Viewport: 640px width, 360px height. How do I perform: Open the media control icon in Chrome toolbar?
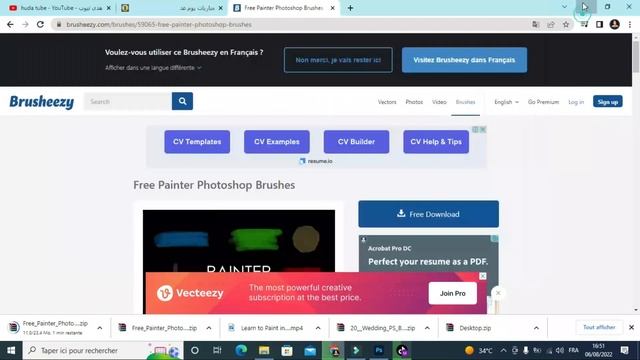click(584, 24)
